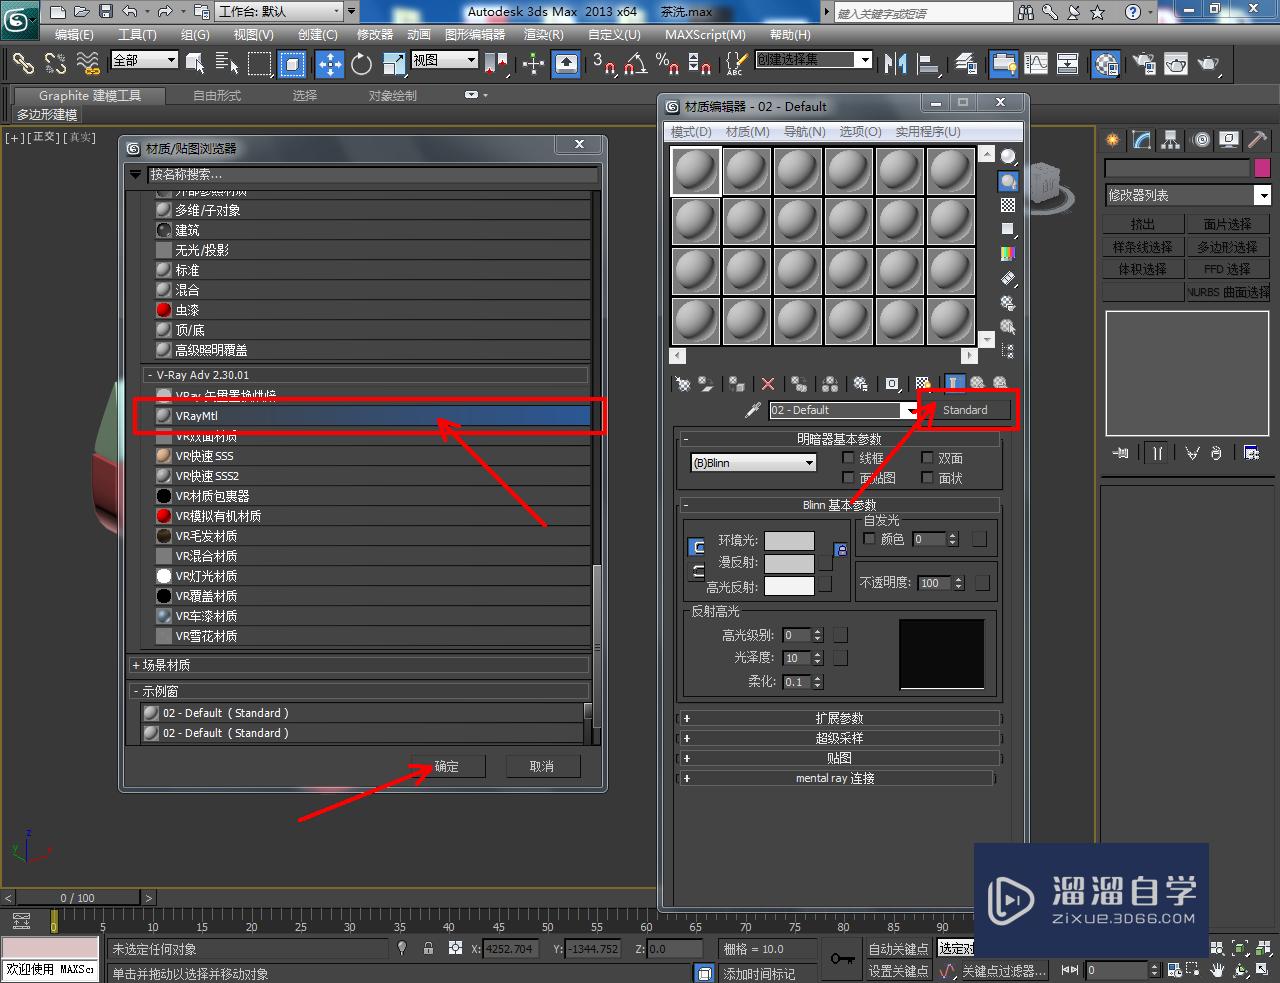Click the Unlink Selection tool
The height and width of the screenshot is (983, 1280).
55,64
